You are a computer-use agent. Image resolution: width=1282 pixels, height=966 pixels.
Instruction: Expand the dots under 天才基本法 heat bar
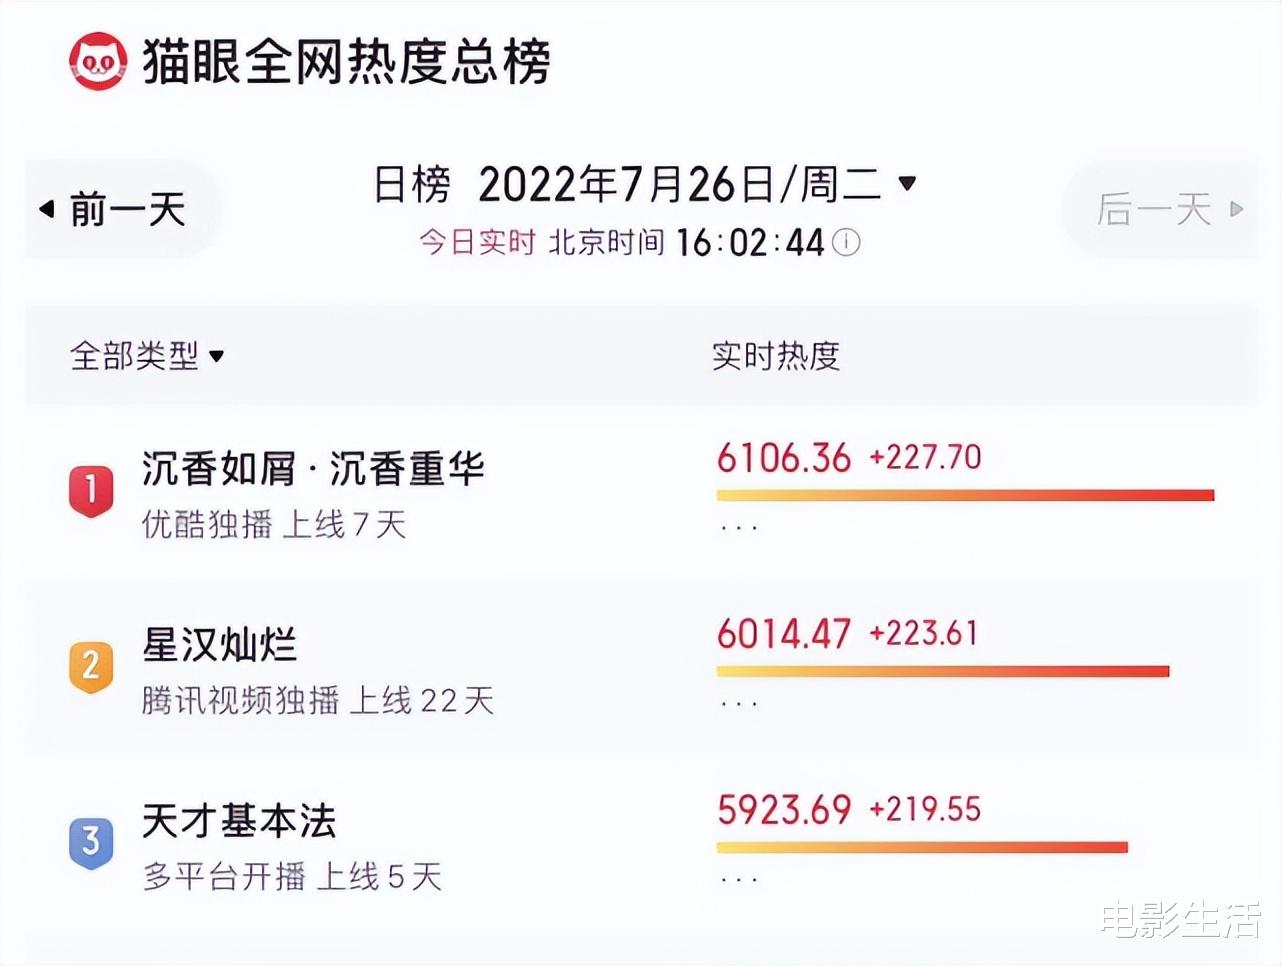click(739, 880)
